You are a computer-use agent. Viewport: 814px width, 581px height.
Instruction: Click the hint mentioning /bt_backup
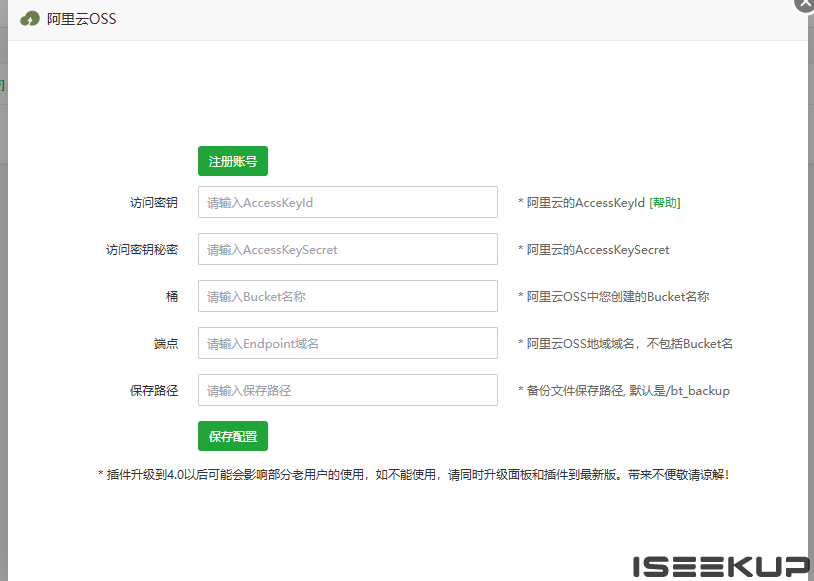click(x=623, y=390)
